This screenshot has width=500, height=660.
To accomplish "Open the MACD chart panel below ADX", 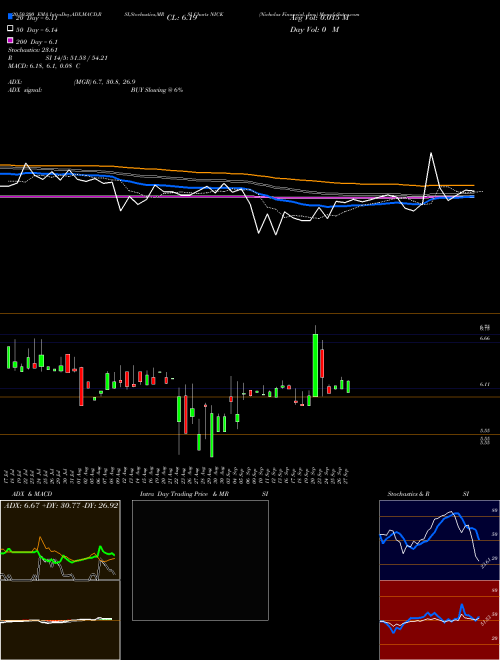I will [x=60, y=620].
